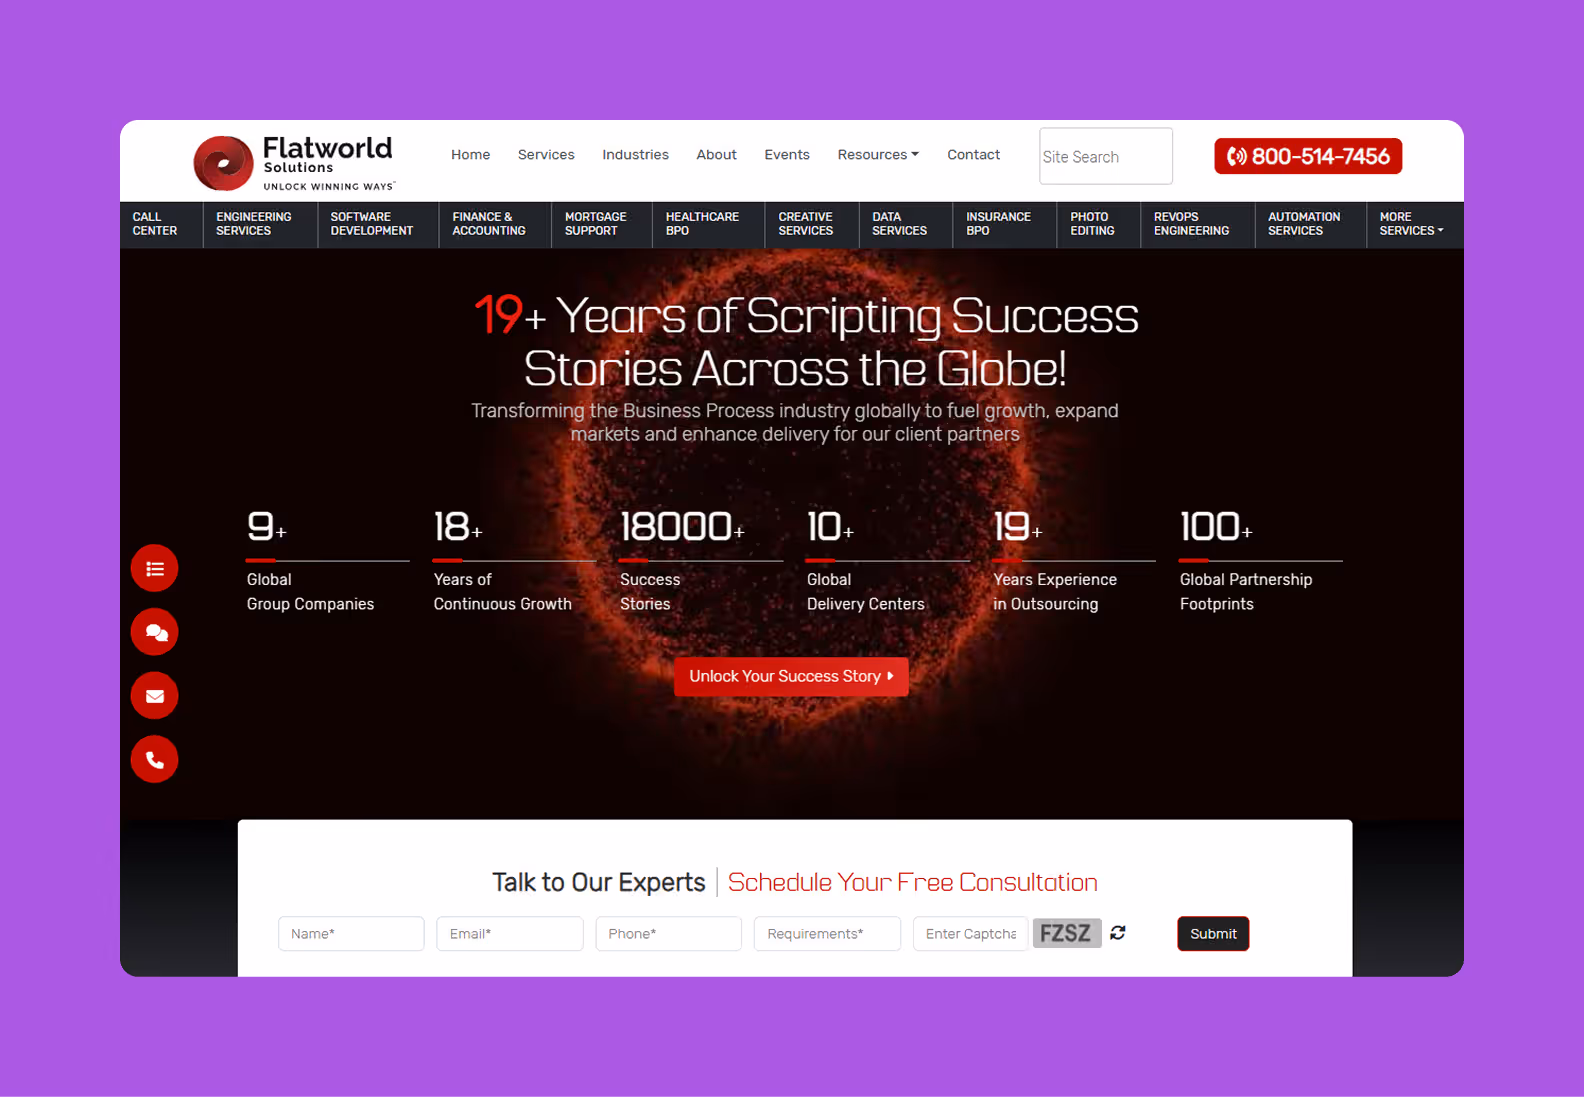Click the Flatworld Solutions logo

tap(295, 162)
